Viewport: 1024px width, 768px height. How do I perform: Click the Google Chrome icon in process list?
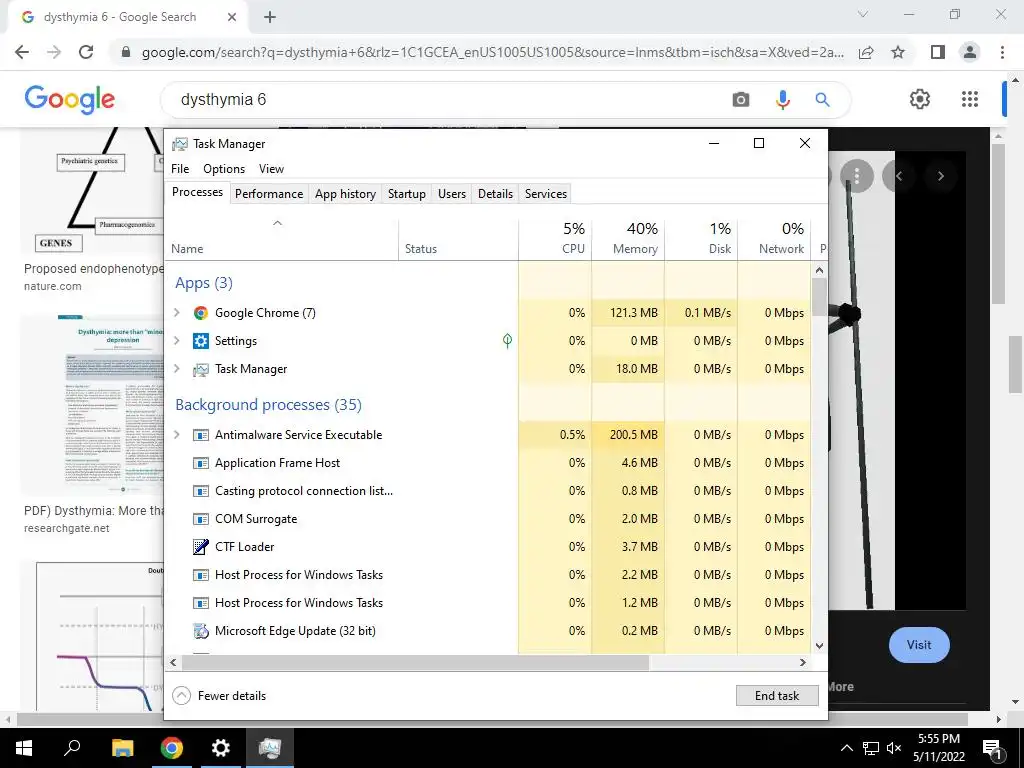(200, 313)
